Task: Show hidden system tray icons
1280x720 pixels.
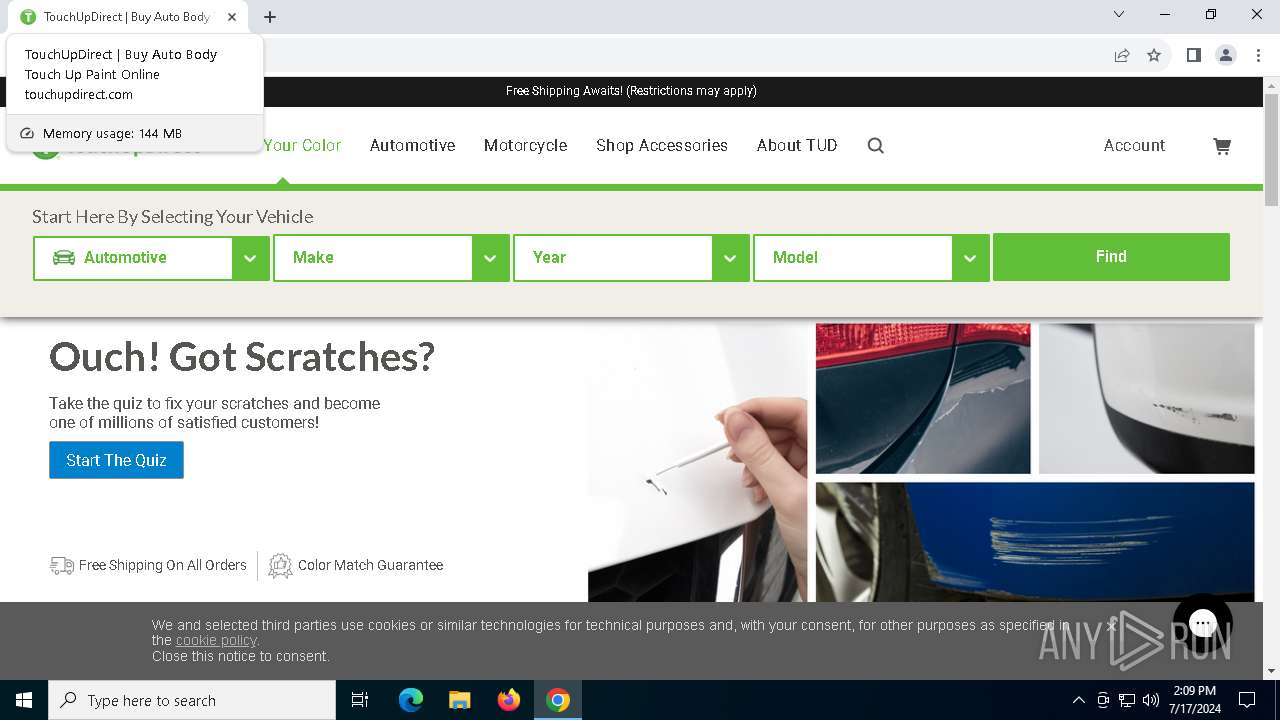Action: 1078,700
